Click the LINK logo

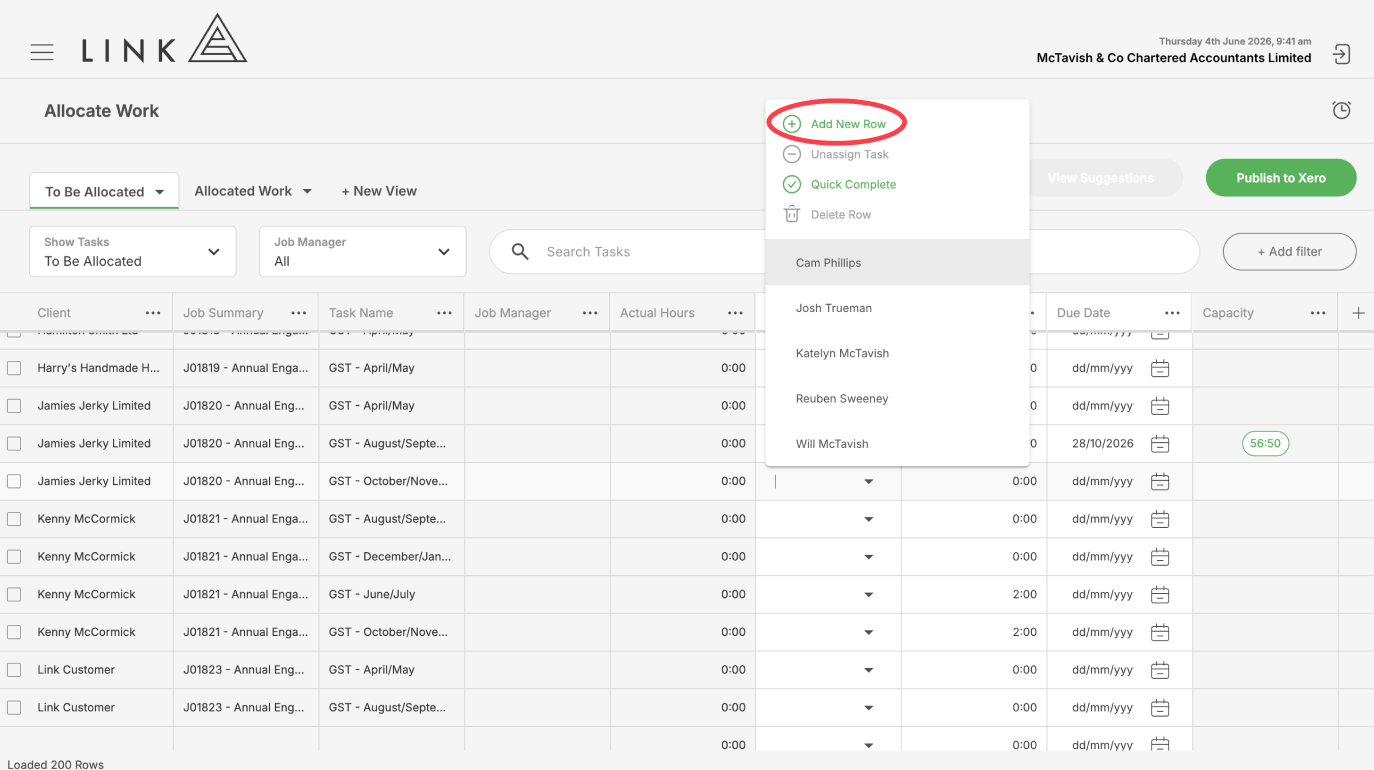tap(165, 40)
